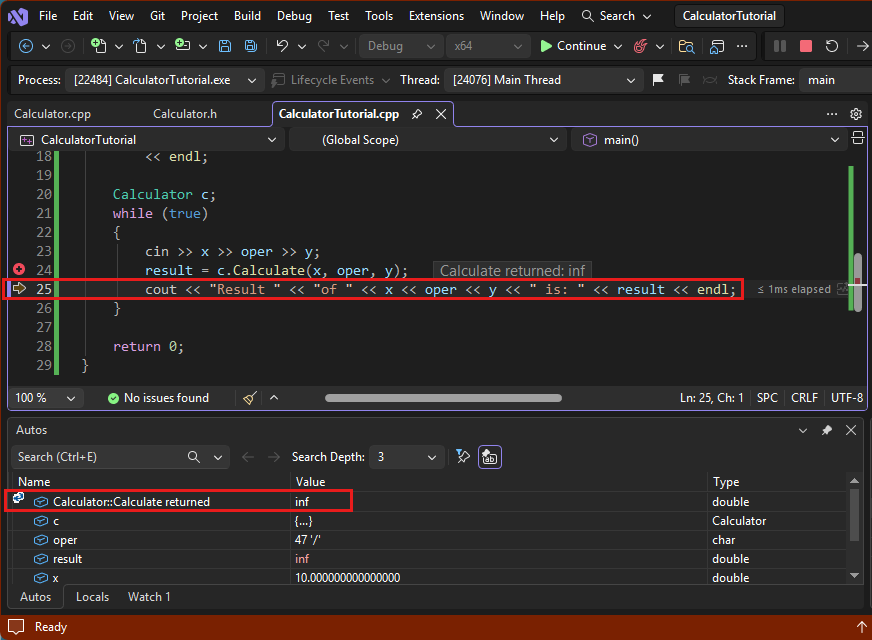The height and width of the screenshot is (640, 872).
Task: Open the Build menu
Action: (x=247, y=16)
